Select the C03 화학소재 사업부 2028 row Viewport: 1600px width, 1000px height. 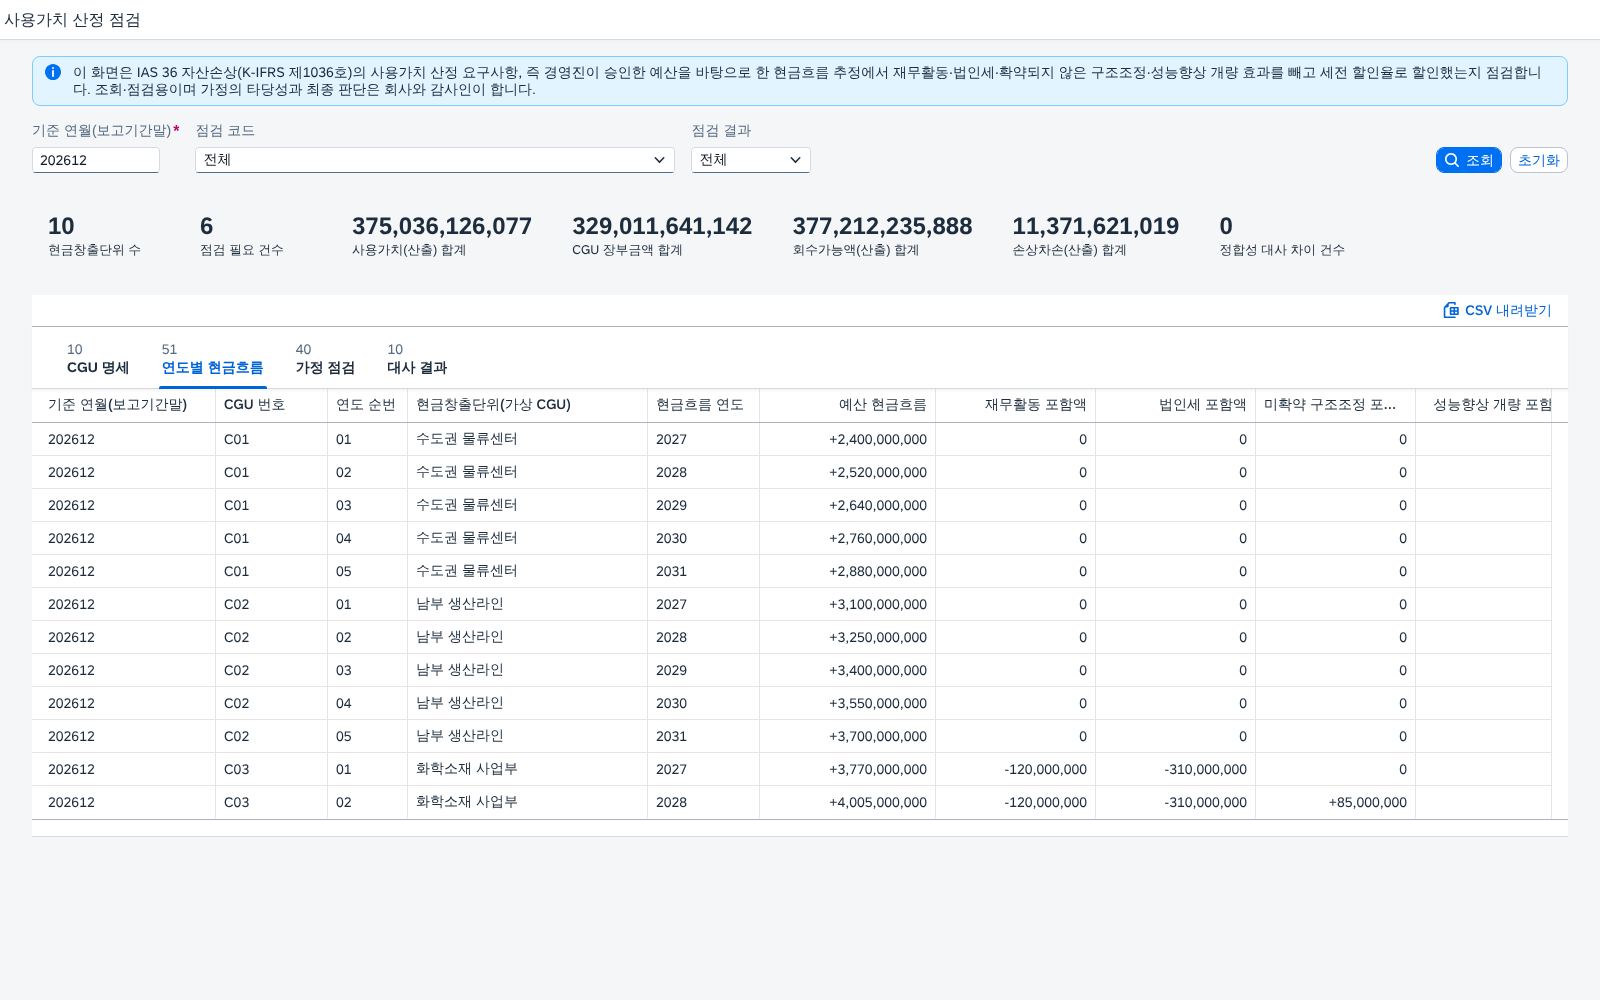[x=800, y=802]
